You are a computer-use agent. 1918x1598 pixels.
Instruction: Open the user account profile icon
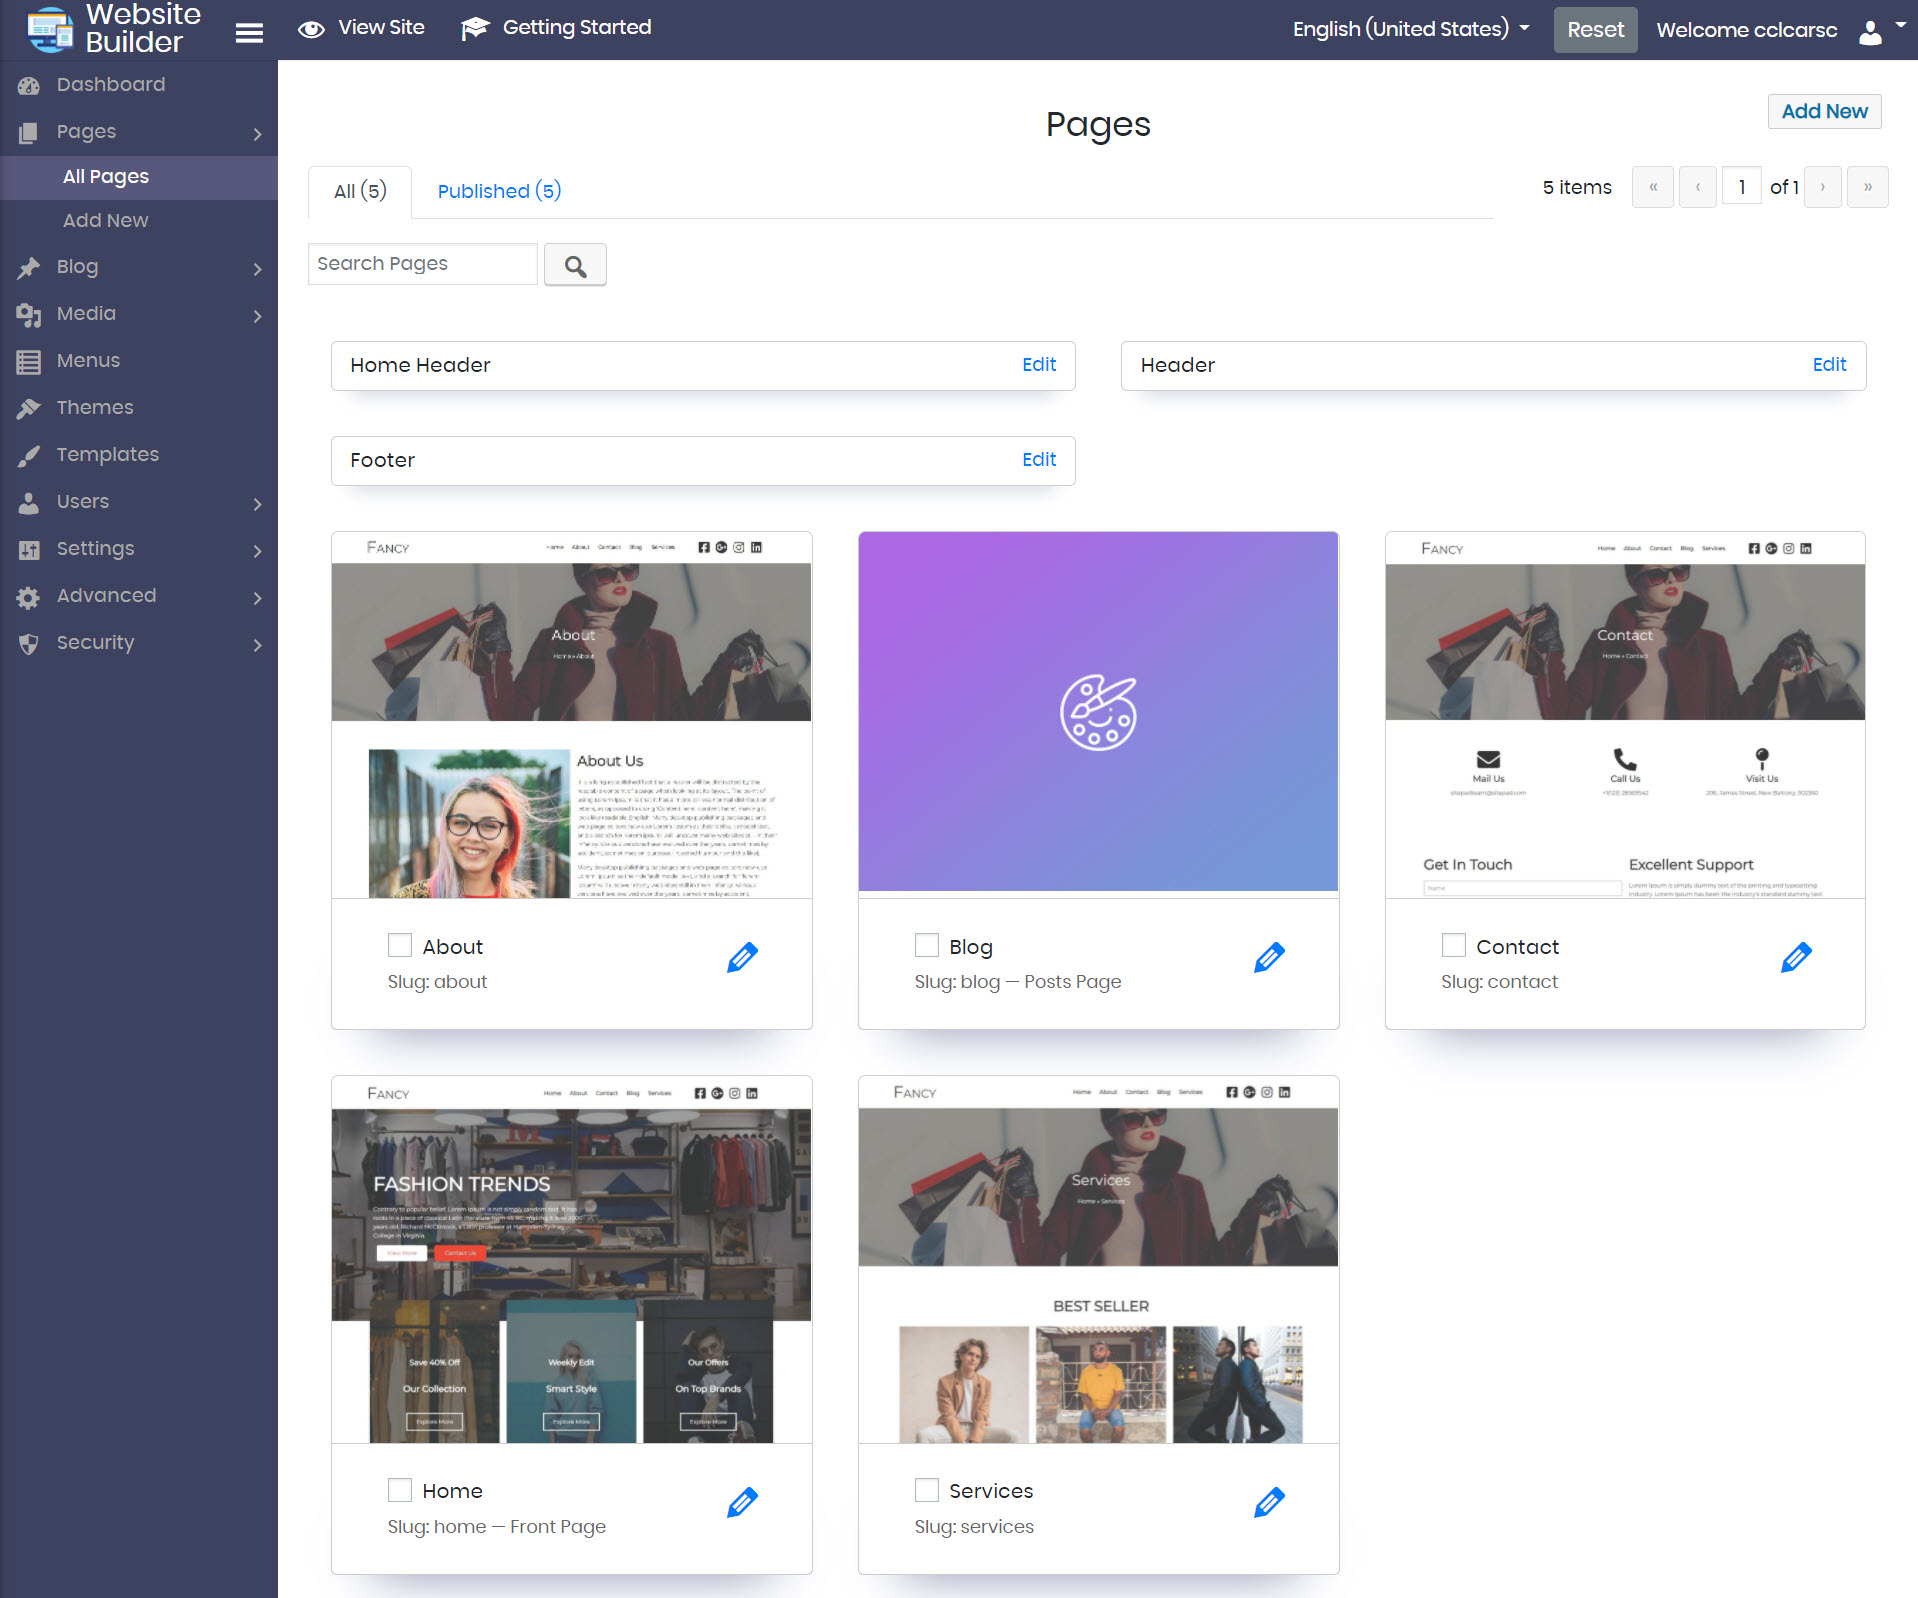pos(1870,31)
